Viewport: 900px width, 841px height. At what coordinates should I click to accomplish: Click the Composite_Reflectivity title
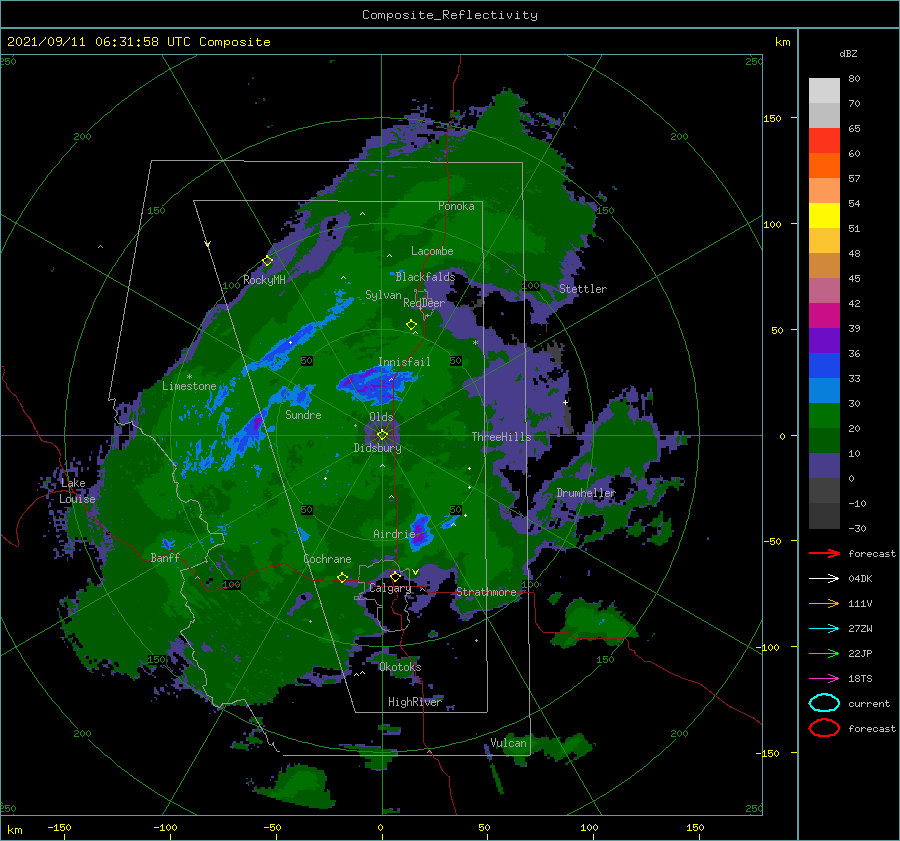pos(450,15)
